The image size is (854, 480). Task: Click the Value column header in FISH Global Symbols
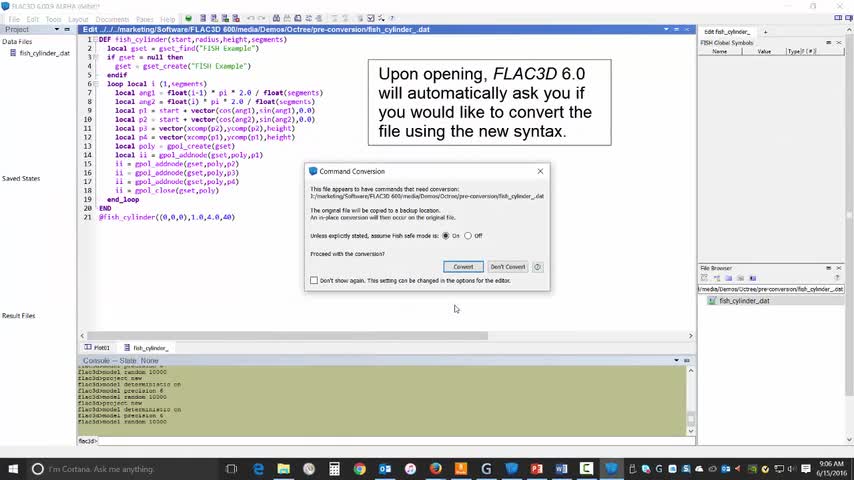click(x=764, y=52)
